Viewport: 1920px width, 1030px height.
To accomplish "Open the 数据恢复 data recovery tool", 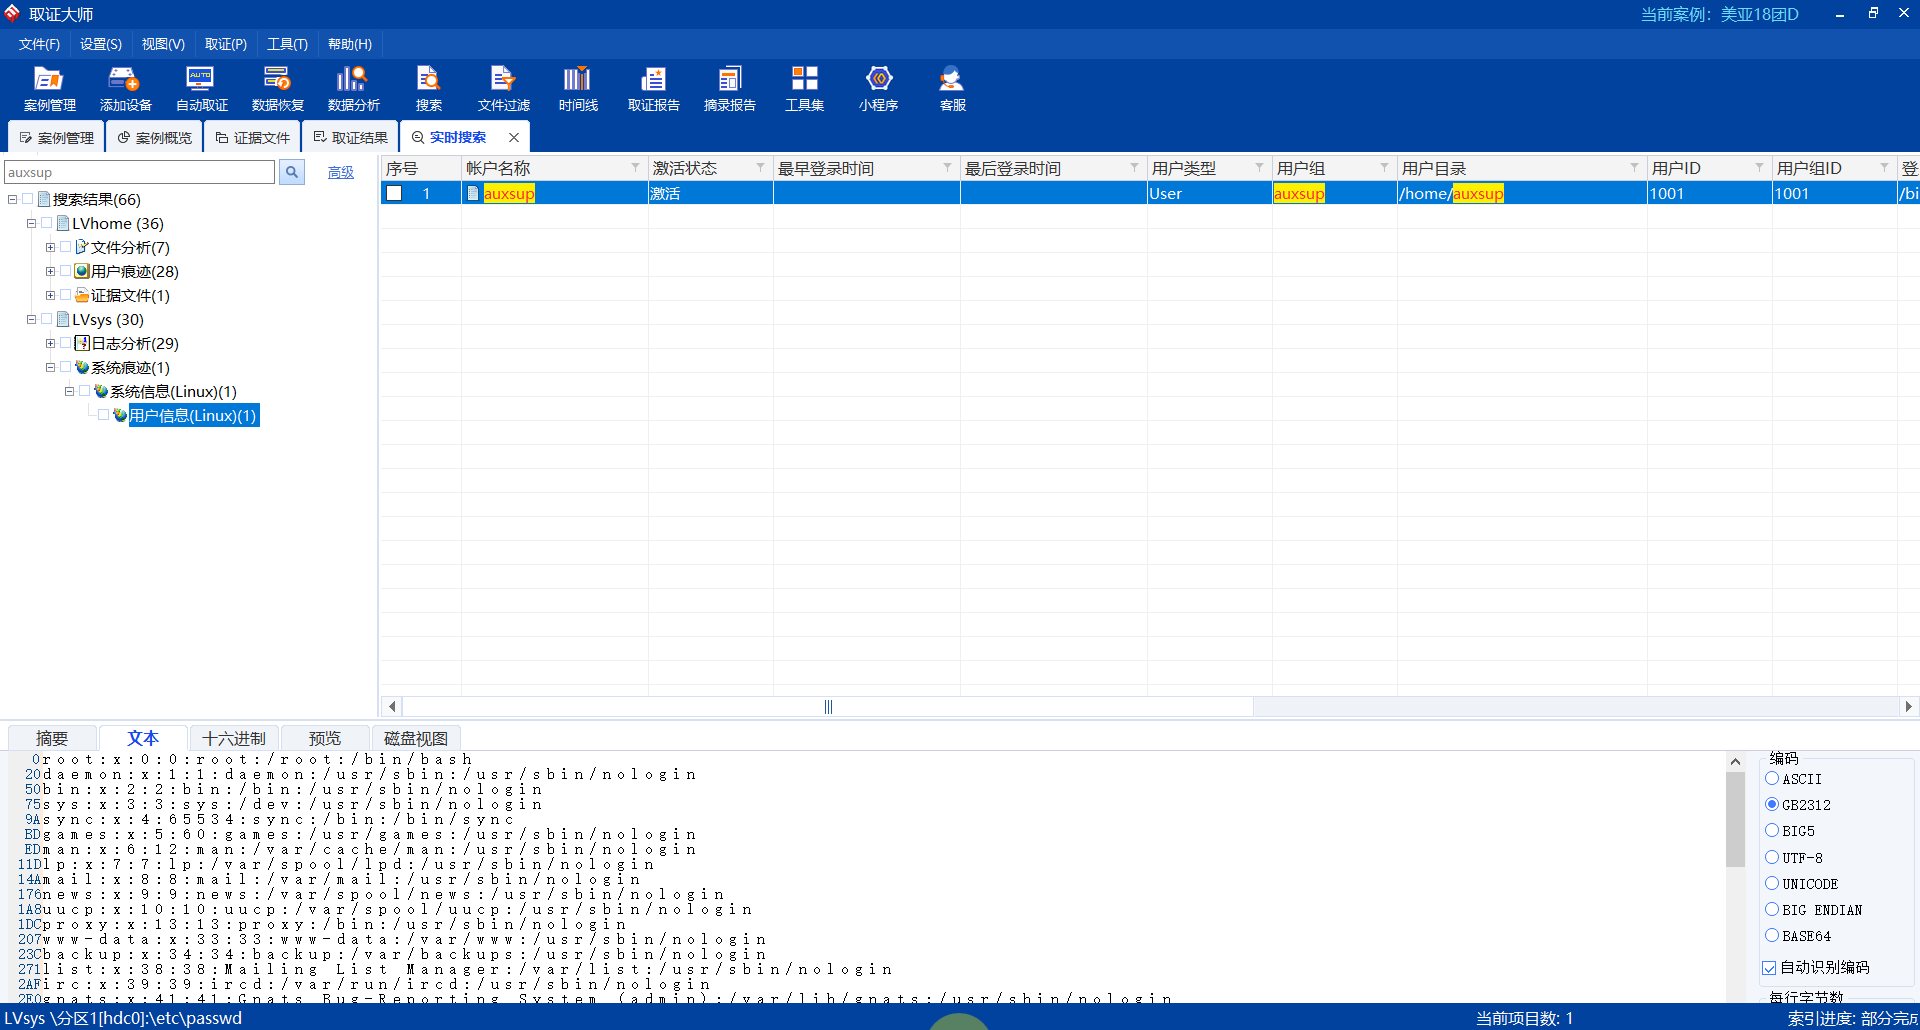I will pos(277,88).
